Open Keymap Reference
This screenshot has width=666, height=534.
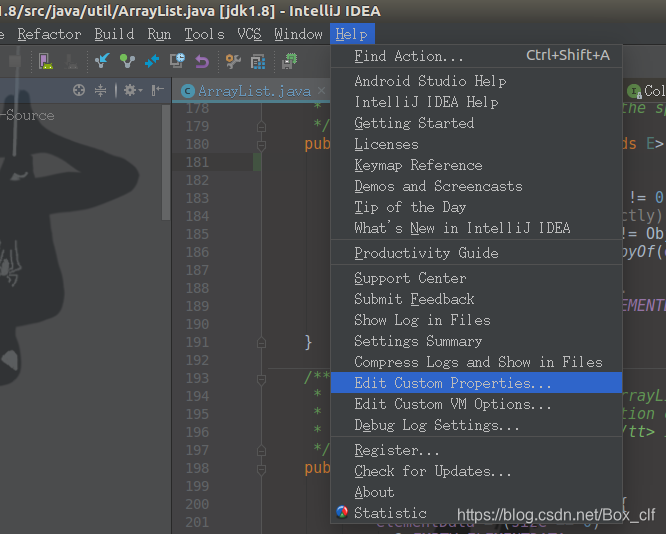(476, 165)
